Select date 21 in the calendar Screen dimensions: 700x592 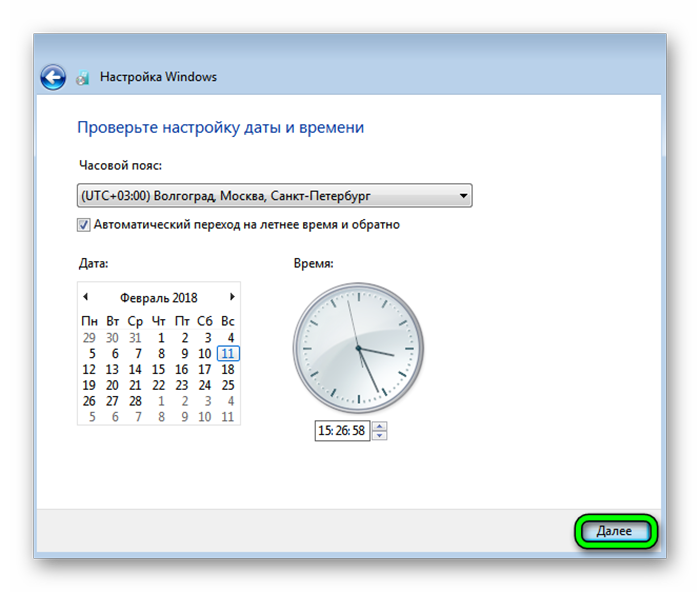pos(135,385)
